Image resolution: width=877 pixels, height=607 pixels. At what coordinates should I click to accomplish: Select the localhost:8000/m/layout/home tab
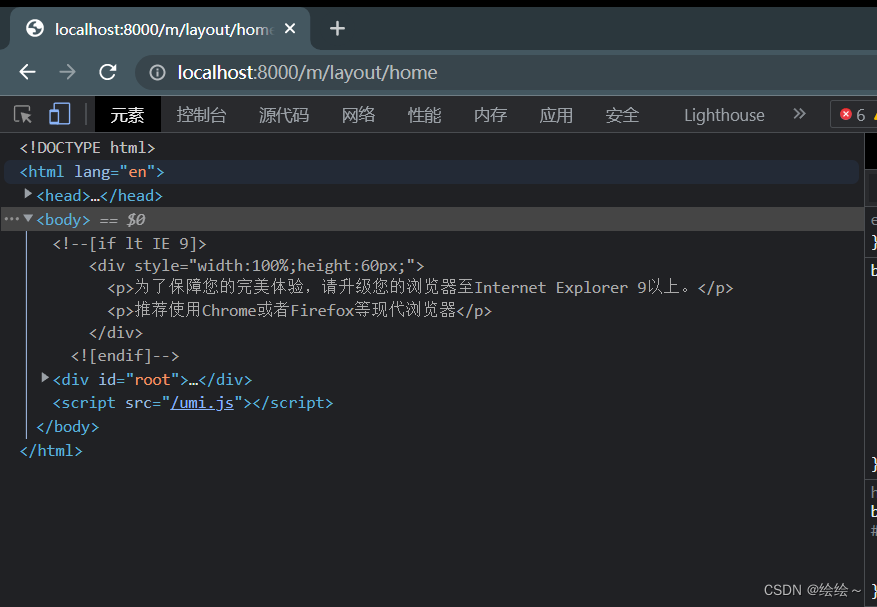pos(159,29)
